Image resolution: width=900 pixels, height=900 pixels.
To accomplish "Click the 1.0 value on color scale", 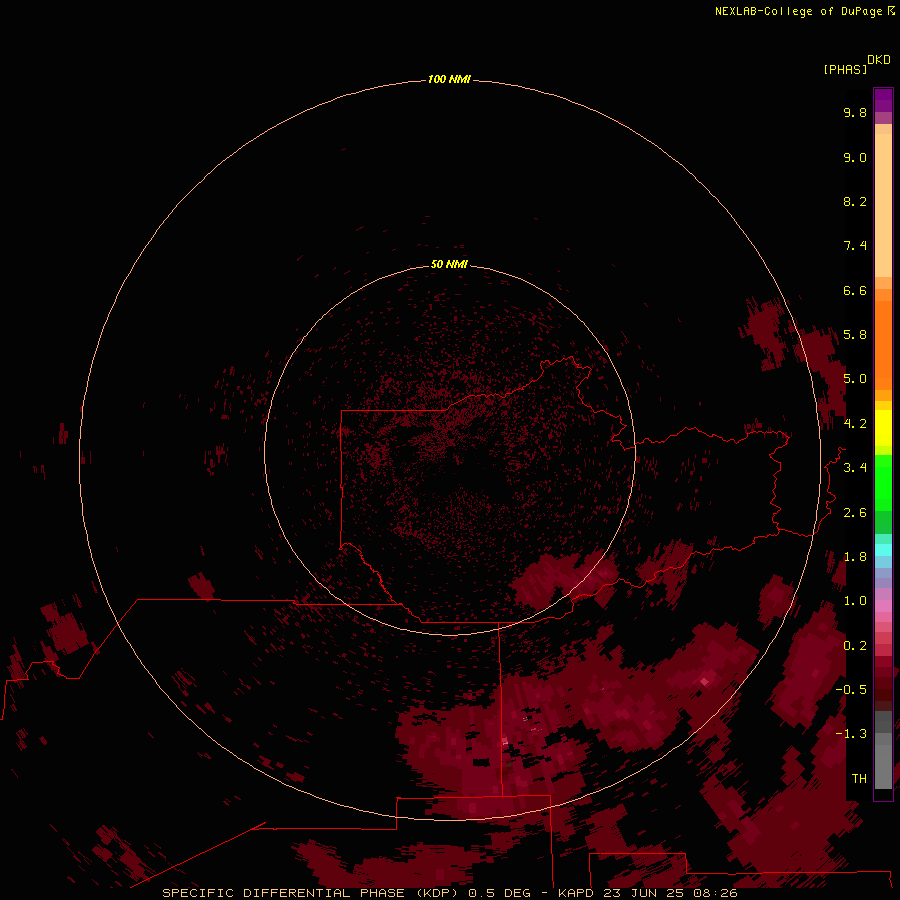I will click(x=855, y=601).
